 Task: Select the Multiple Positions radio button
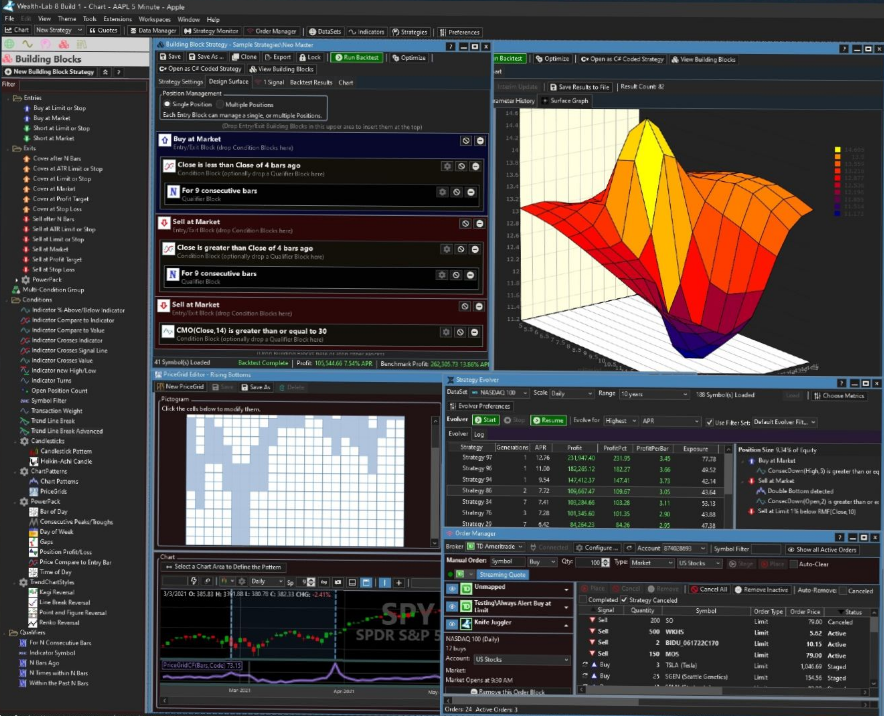click(x=222, y=104)
